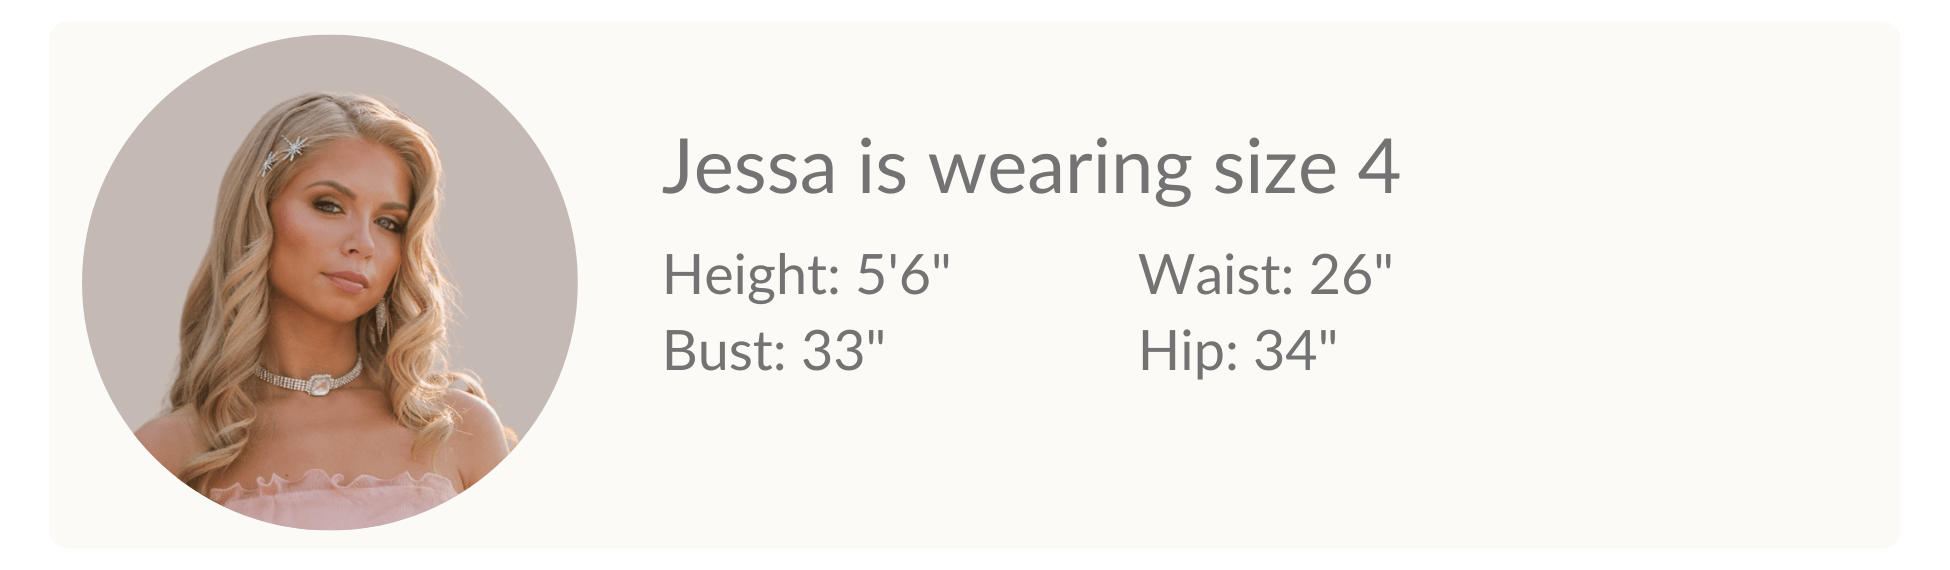Click the 33" bust value
1950x570 pixels.
[844, 350]
